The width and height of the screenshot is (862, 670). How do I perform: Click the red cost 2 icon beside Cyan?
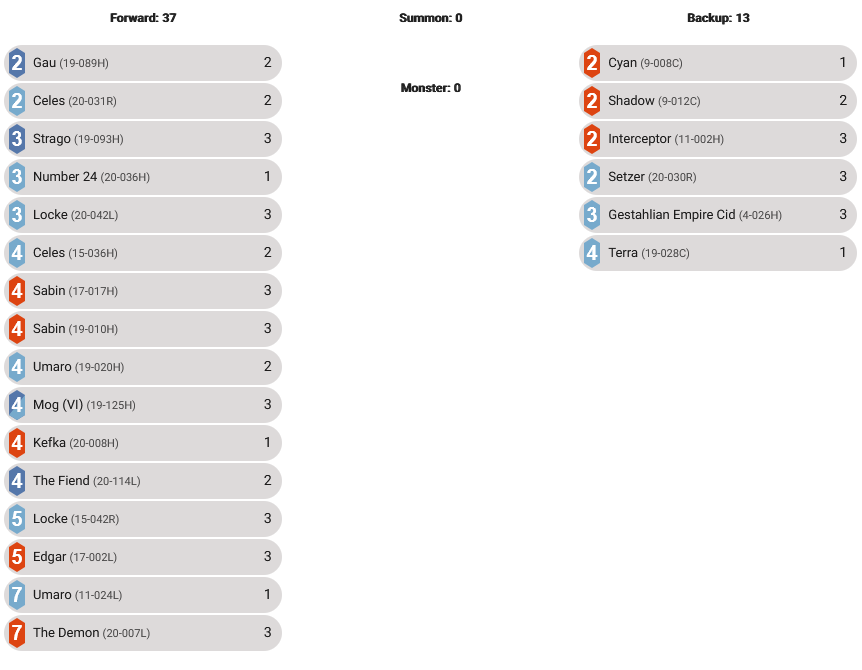(x=592, y=63)
